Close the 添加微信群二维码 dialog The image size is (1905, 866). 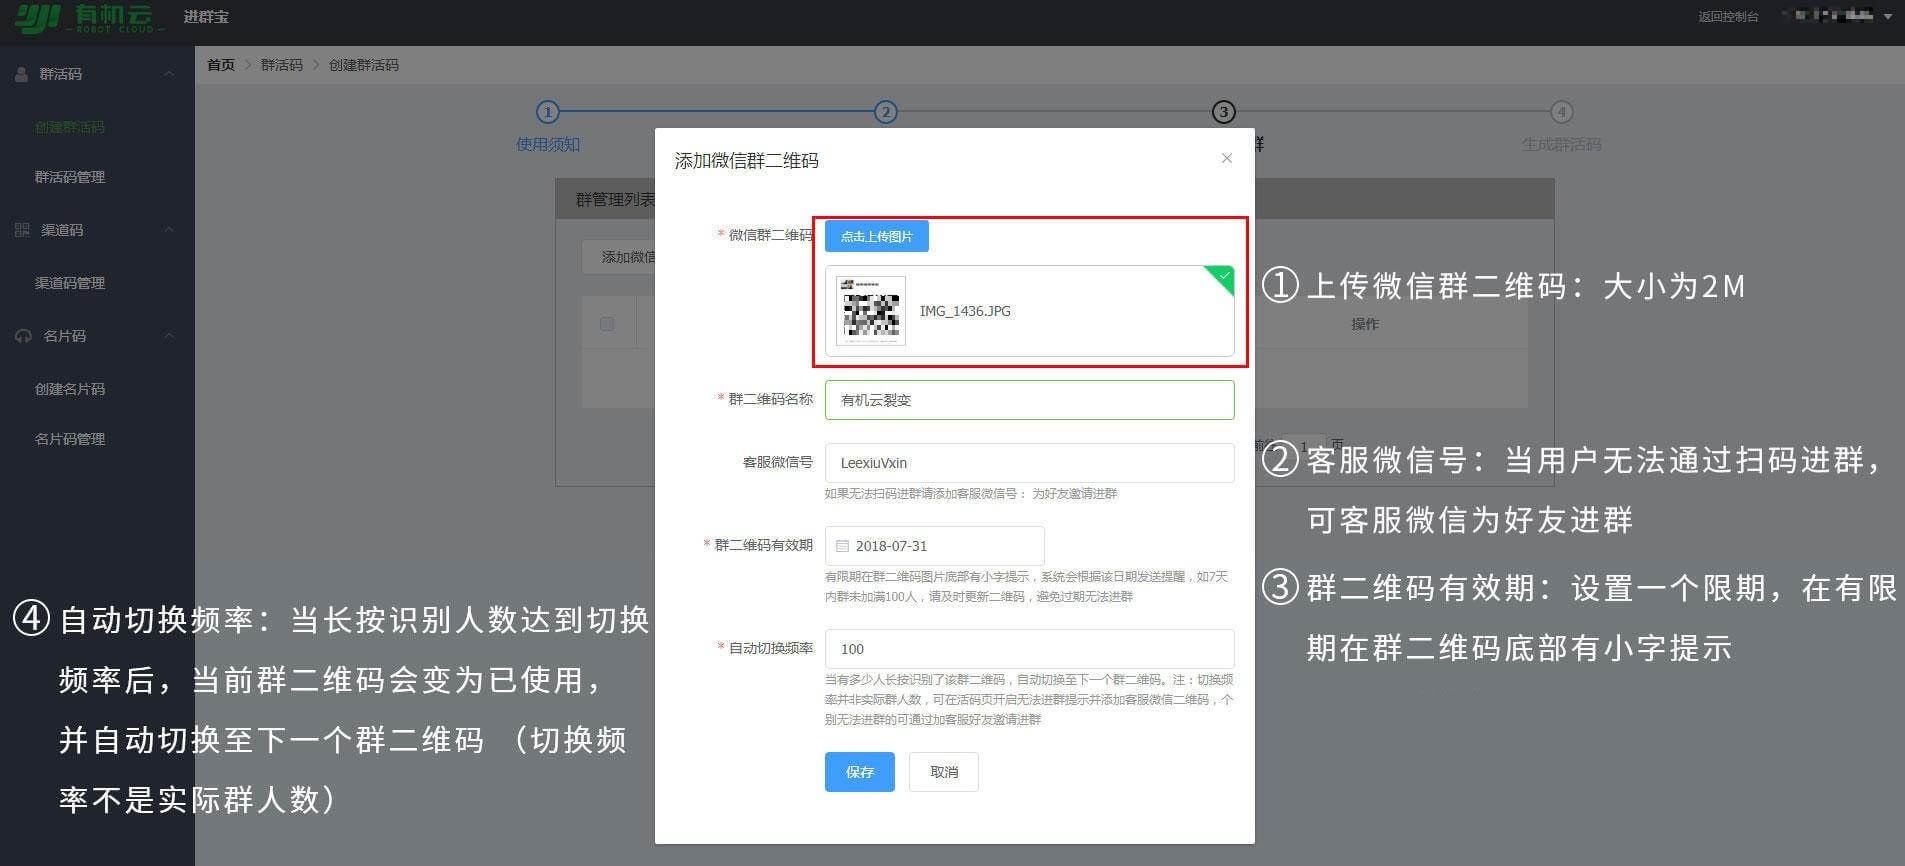click(1226, 158)
